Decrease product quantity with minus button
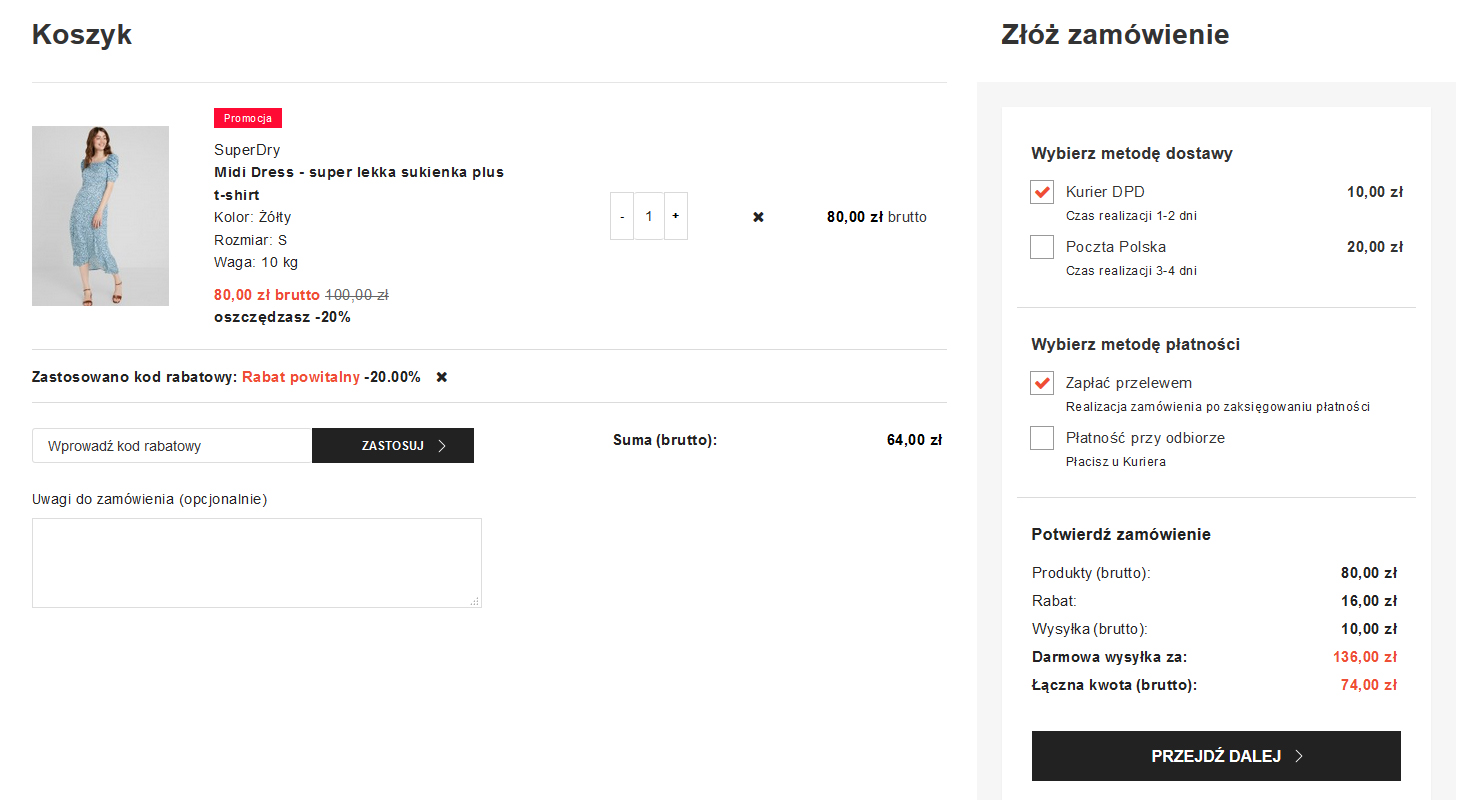1470x800 pixels. [x=622, y=216]
